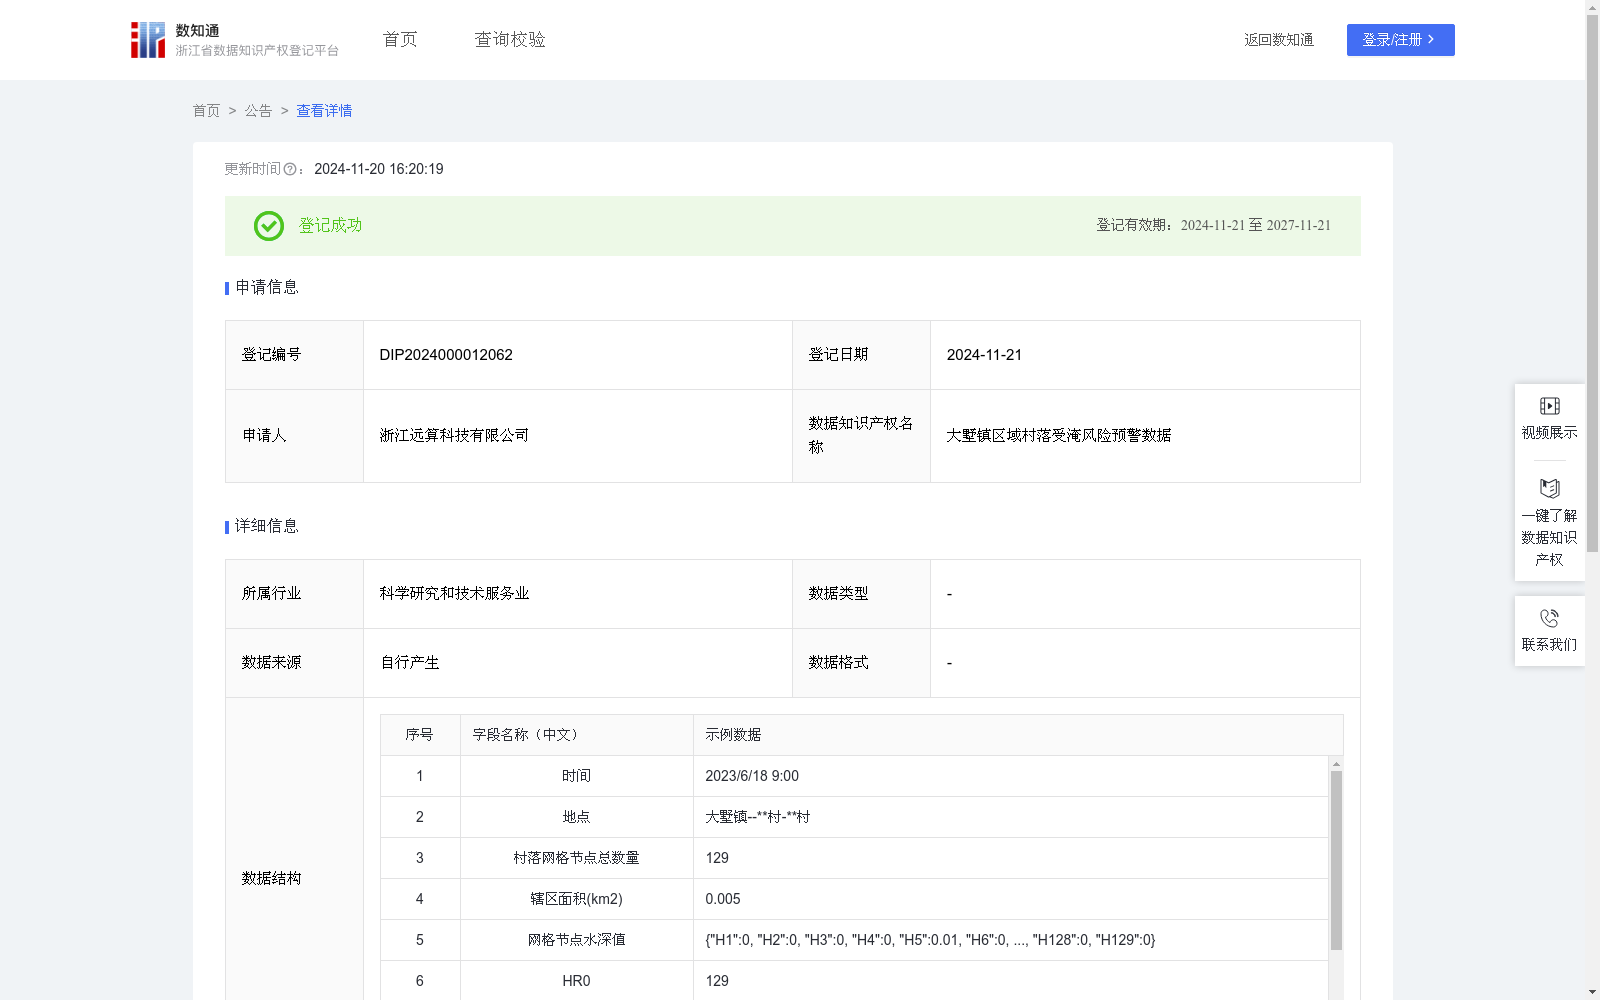Click the 数据类型 label cell
Image resolution: width=1600 pixels, height=1000 pixels.
[x=861, y=594]
